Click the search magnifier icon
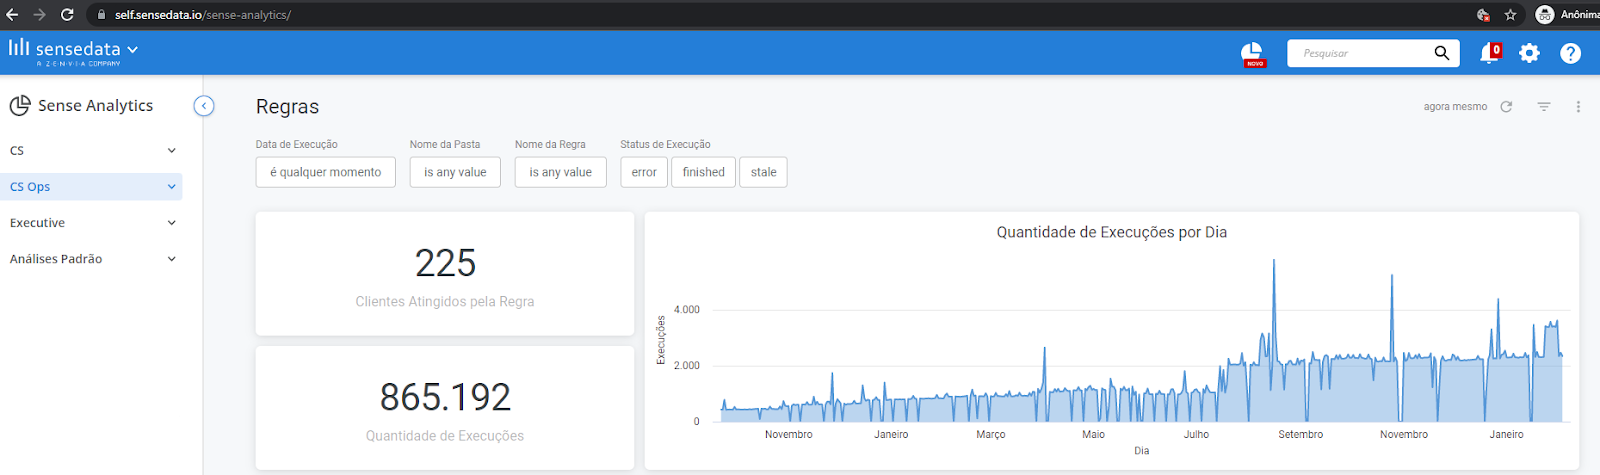 (1441, 53)
